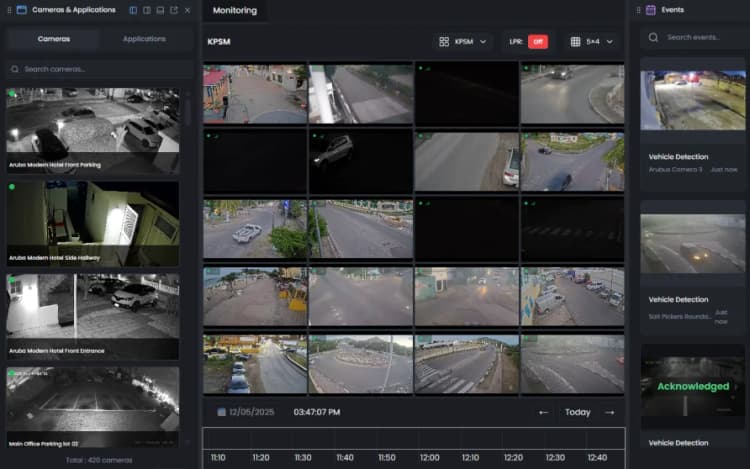Open the grid feed with line of parked cars
Image resolution: width=750 pixels, height=469 pixels.
255,364
